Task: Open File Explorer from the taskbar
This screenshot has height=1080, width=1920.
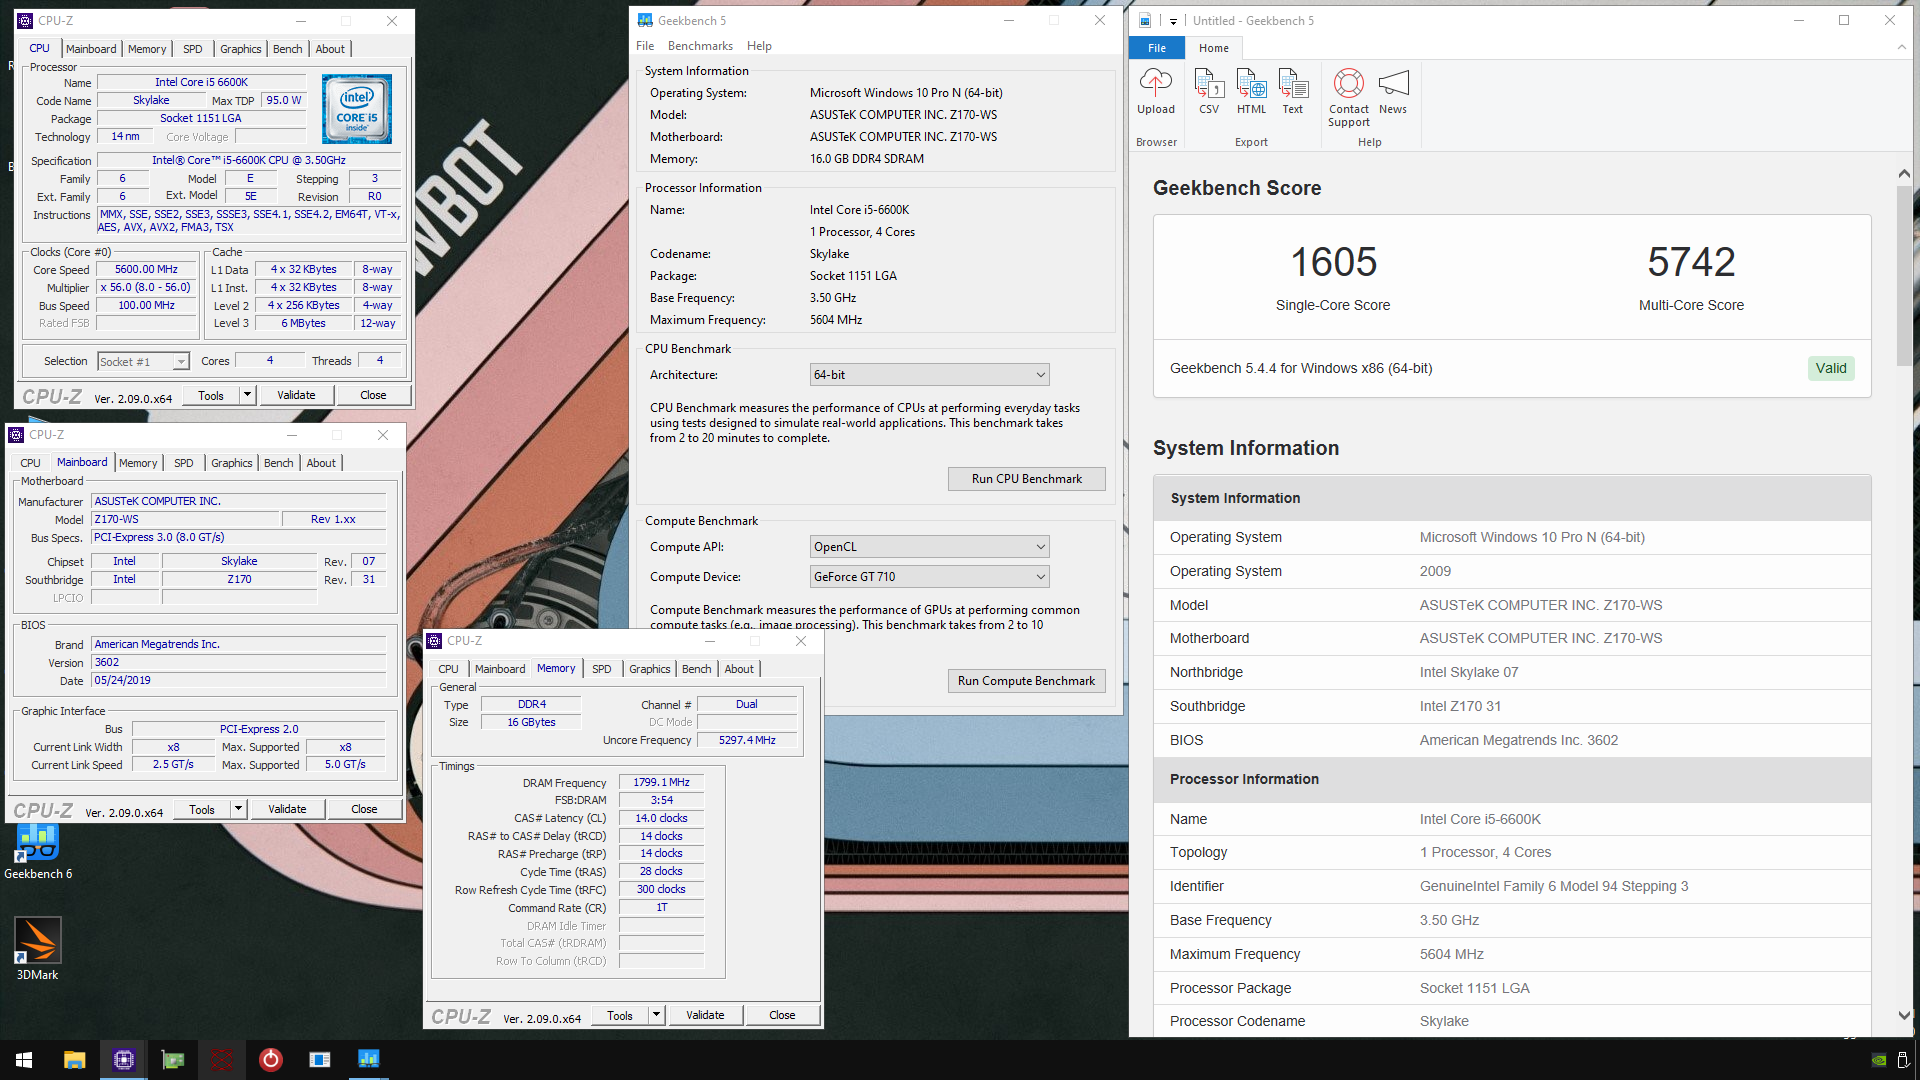Action: tap(74, 1059)
